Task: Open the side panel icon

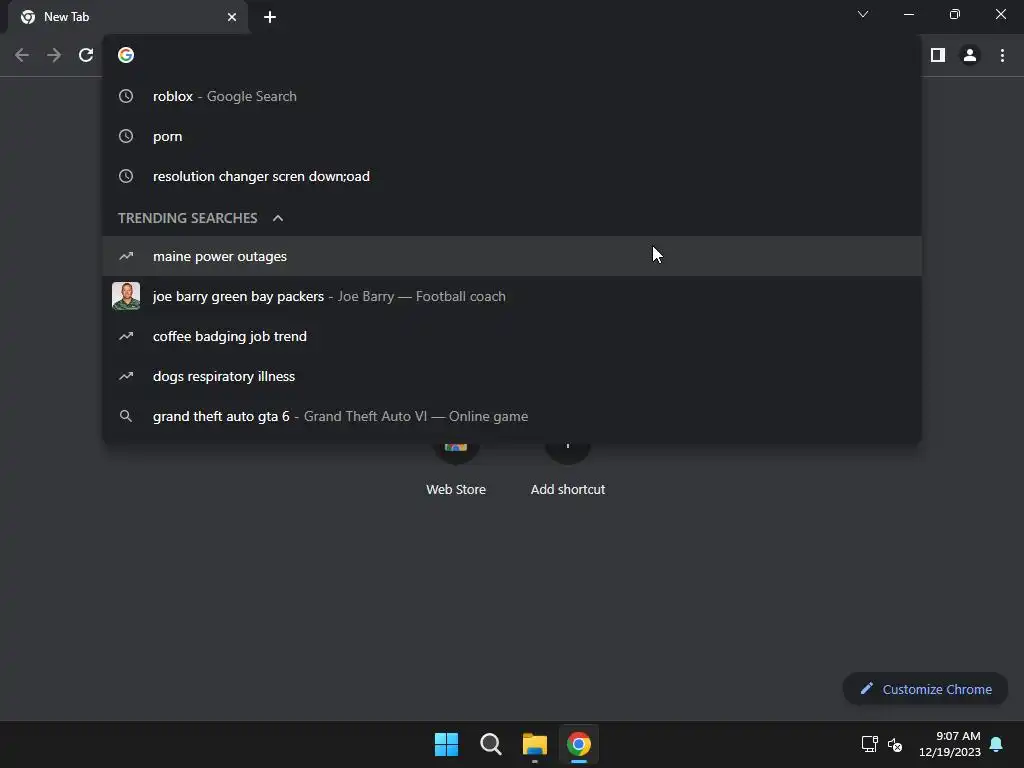Action: tap(938, 56)
